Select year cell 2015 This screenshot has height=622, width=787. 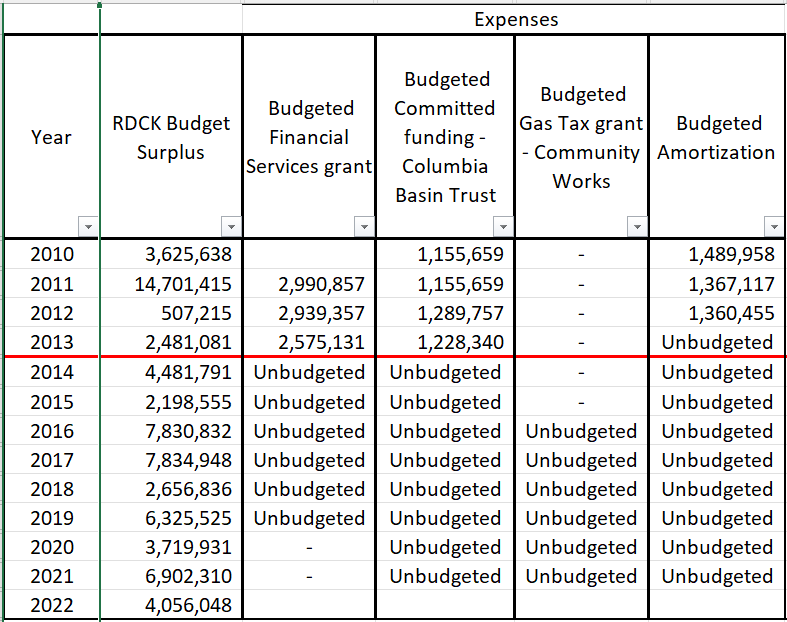point(51,402)
